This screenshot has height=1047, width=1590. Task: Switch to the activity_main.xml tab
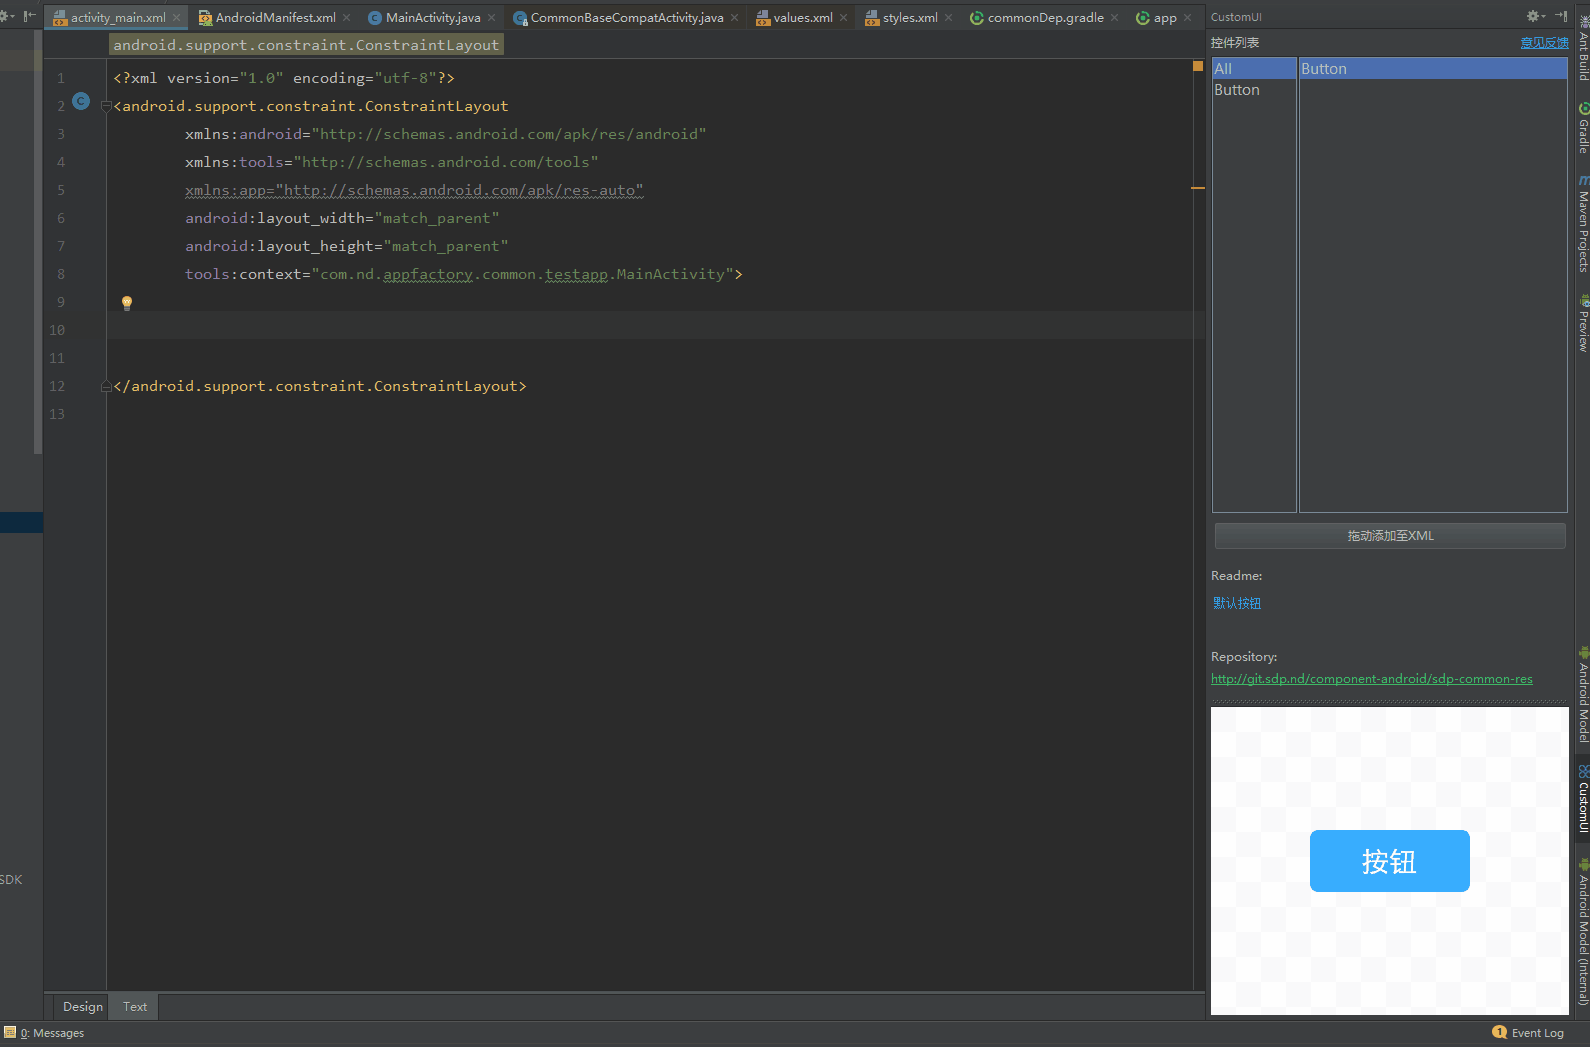[117, 17]
